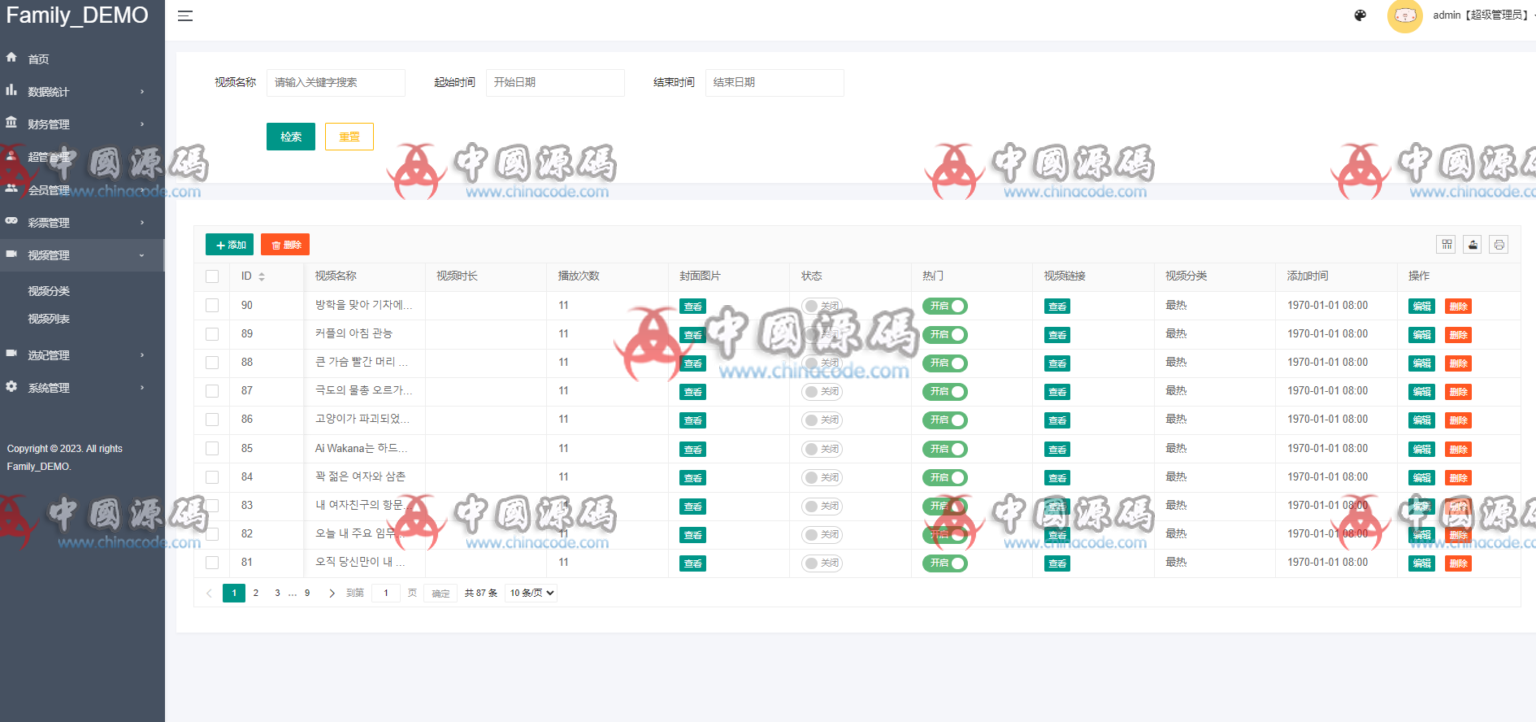Viewport: 1536px width, 722px height.
Task: Click the green 检索 search button
Action: [291, 137]
